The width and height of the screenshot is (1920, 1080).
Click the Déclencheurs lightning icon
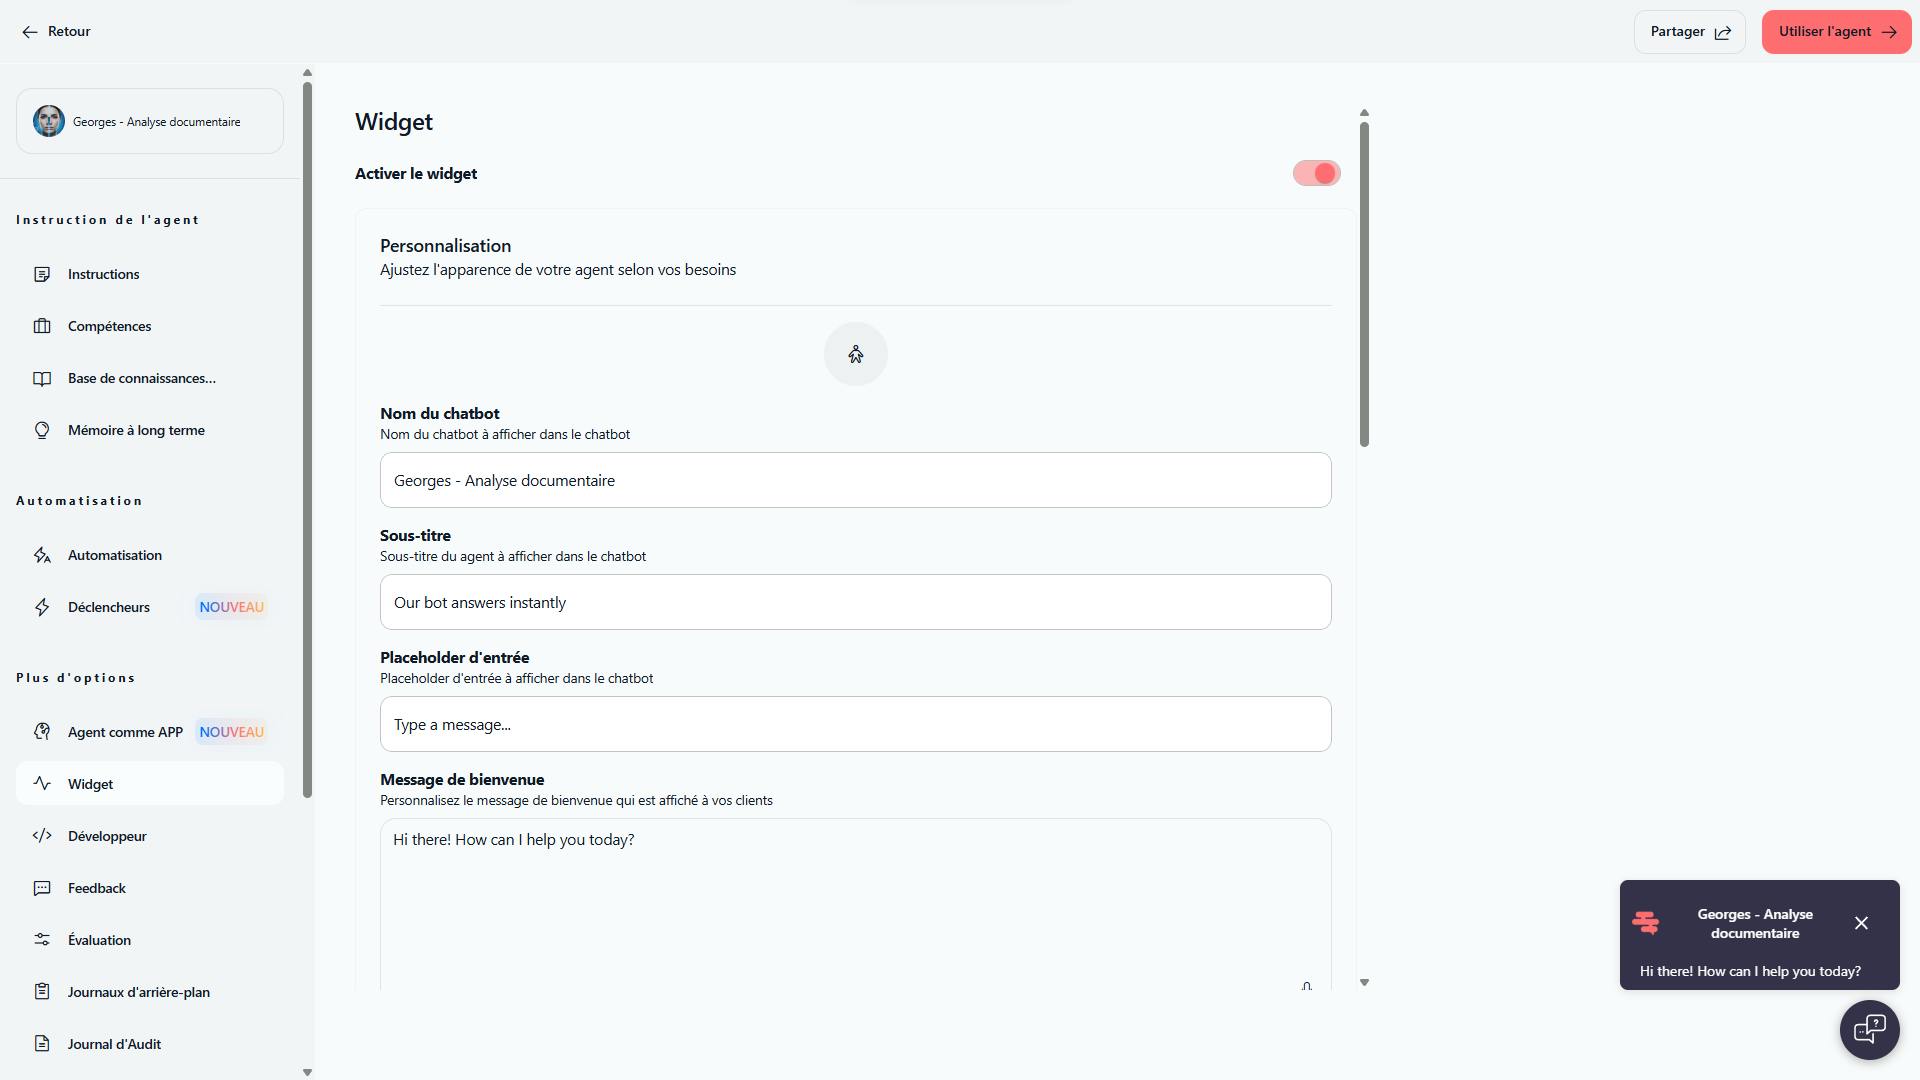[x=42, y=607]
